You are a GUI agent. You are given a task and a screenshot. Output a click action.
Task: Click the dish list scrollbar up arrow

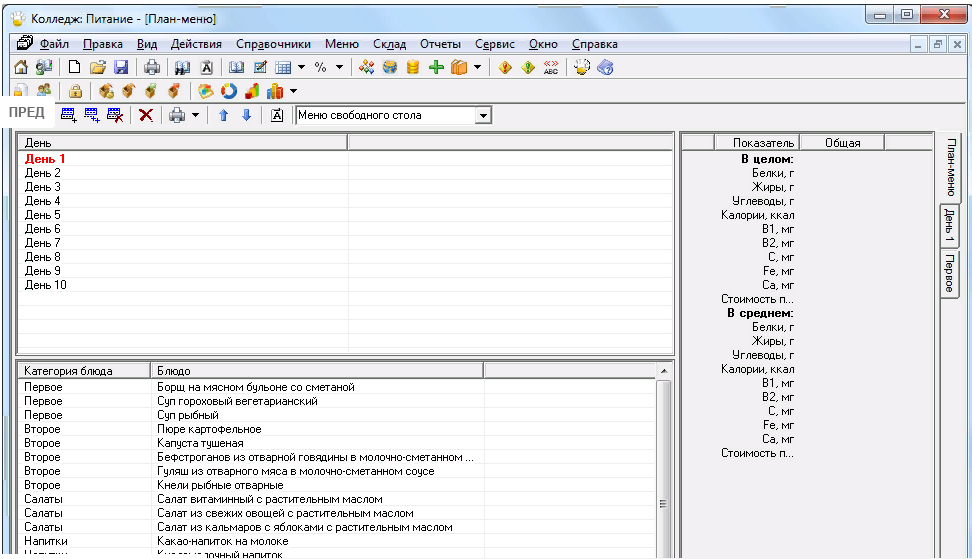(x=663, y=372)
